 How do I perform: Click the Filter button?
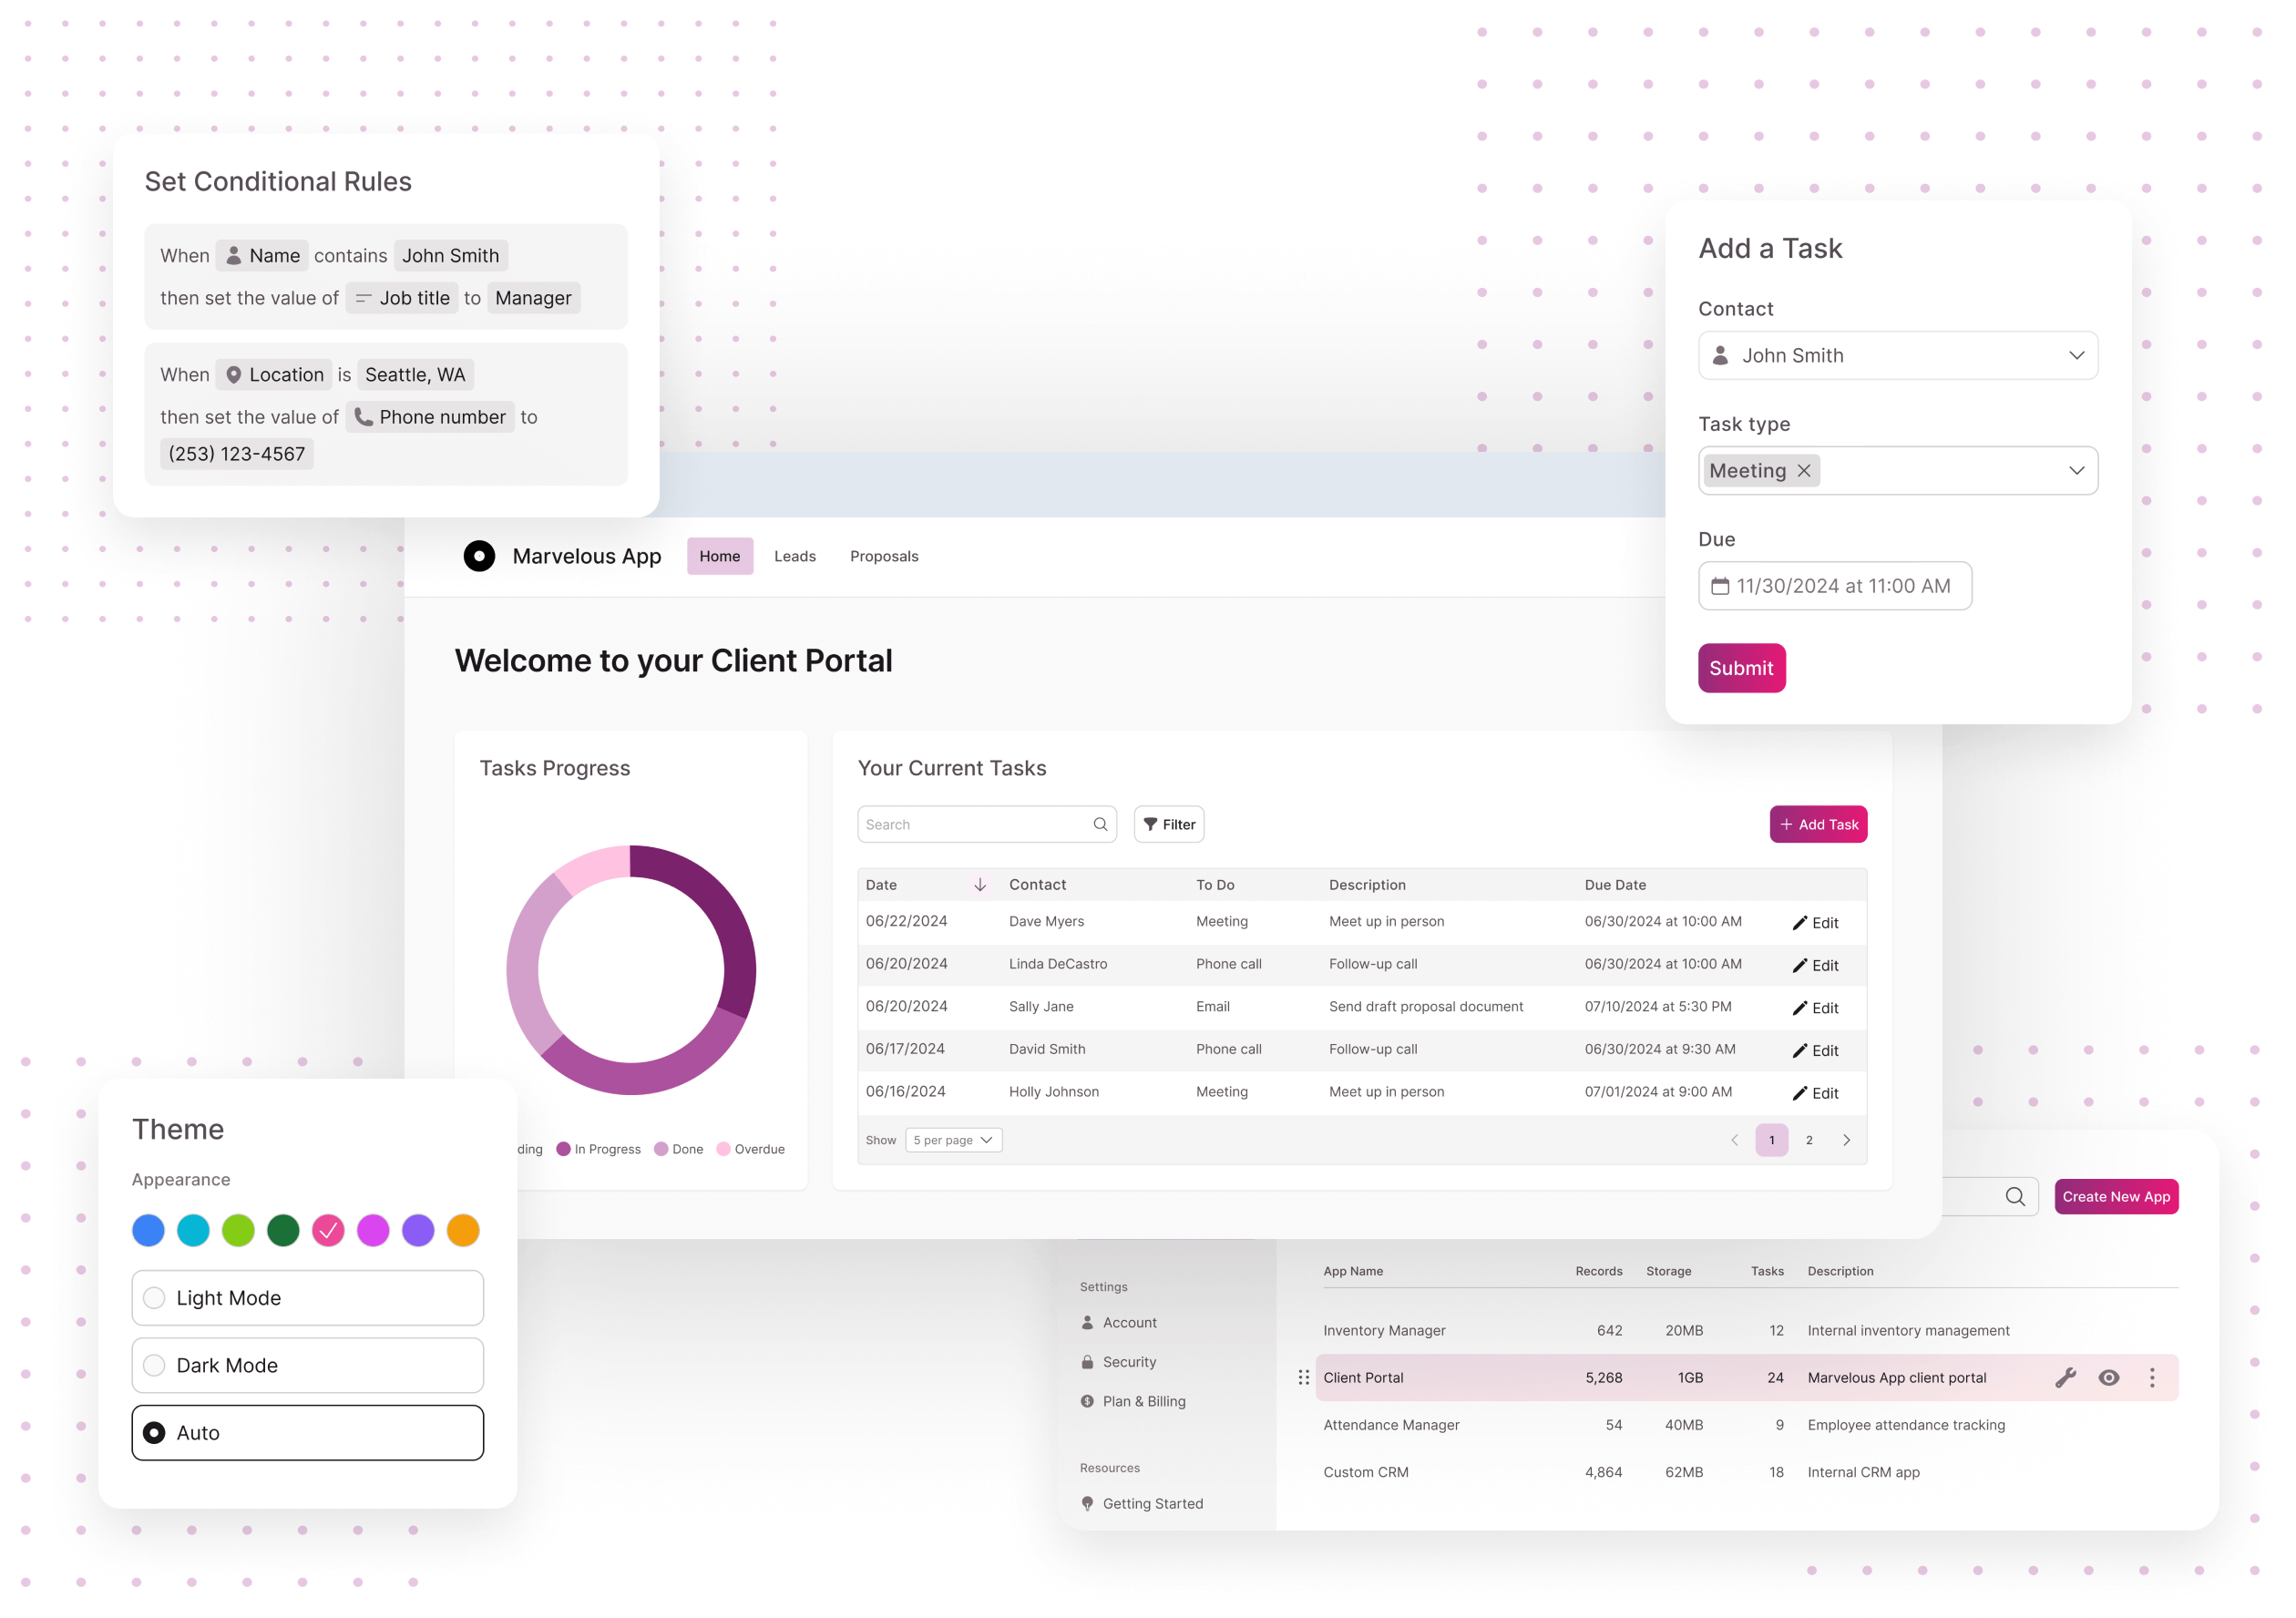1169,824
